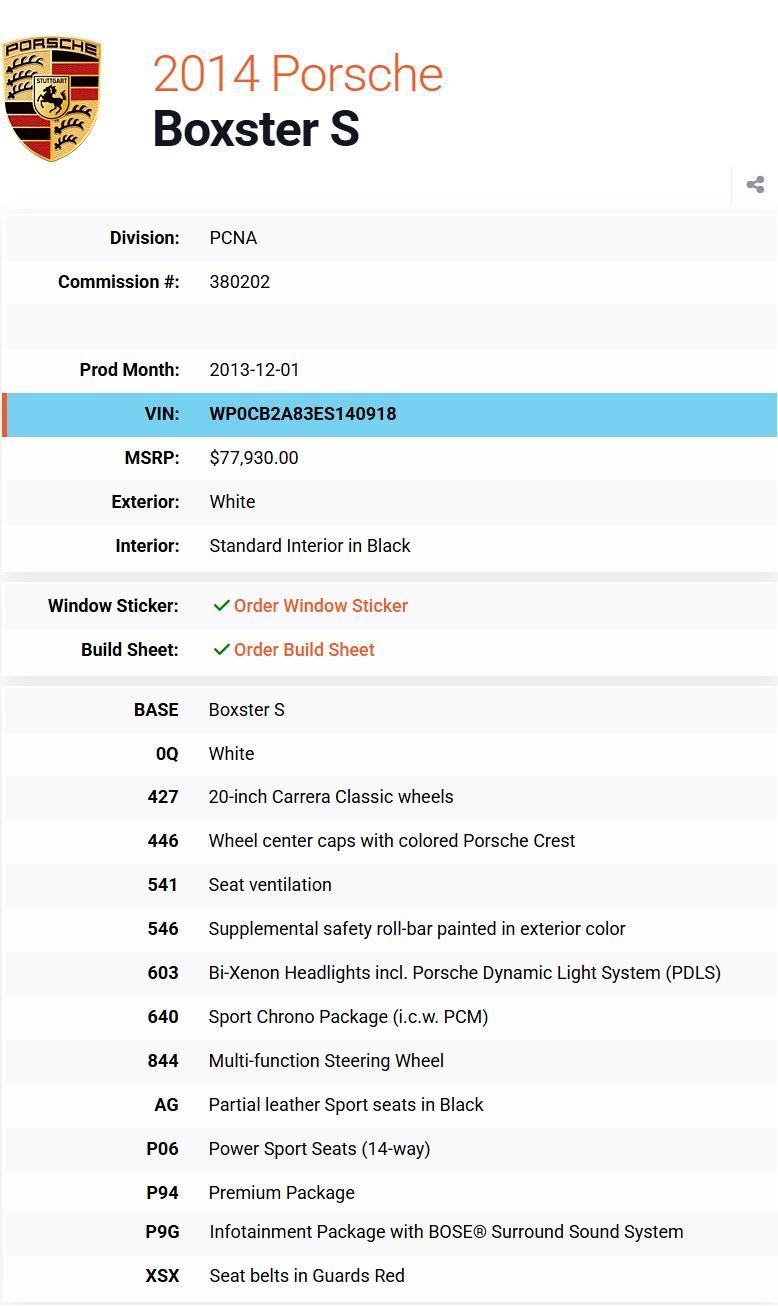Click the share icon
This screenshot has width=778, height=1307.
[755, 185]
